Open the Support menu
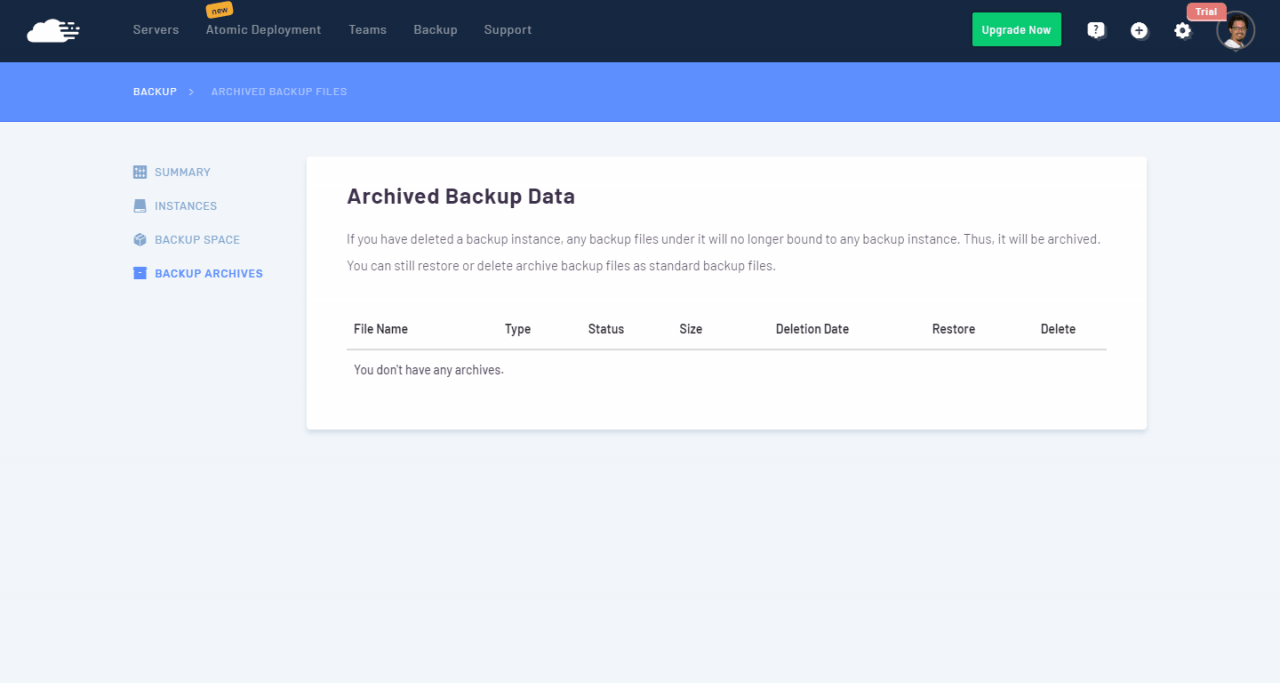The height and width of the screenshot is (683, 1280). point(508,30)
